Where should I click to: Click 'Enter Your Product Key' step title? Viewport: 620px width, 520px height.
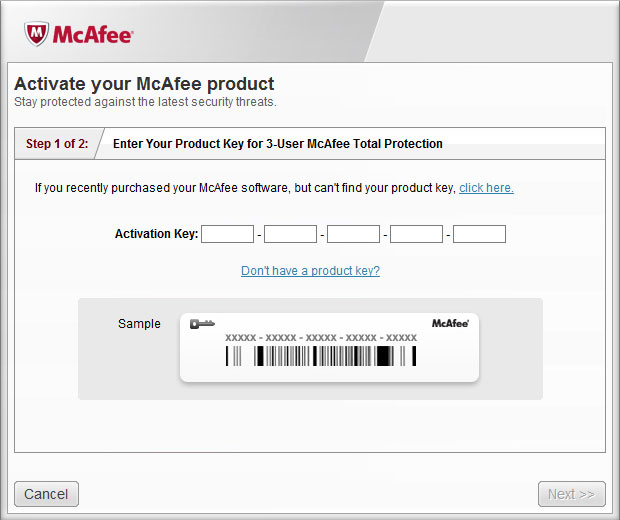tap(278, 144)
